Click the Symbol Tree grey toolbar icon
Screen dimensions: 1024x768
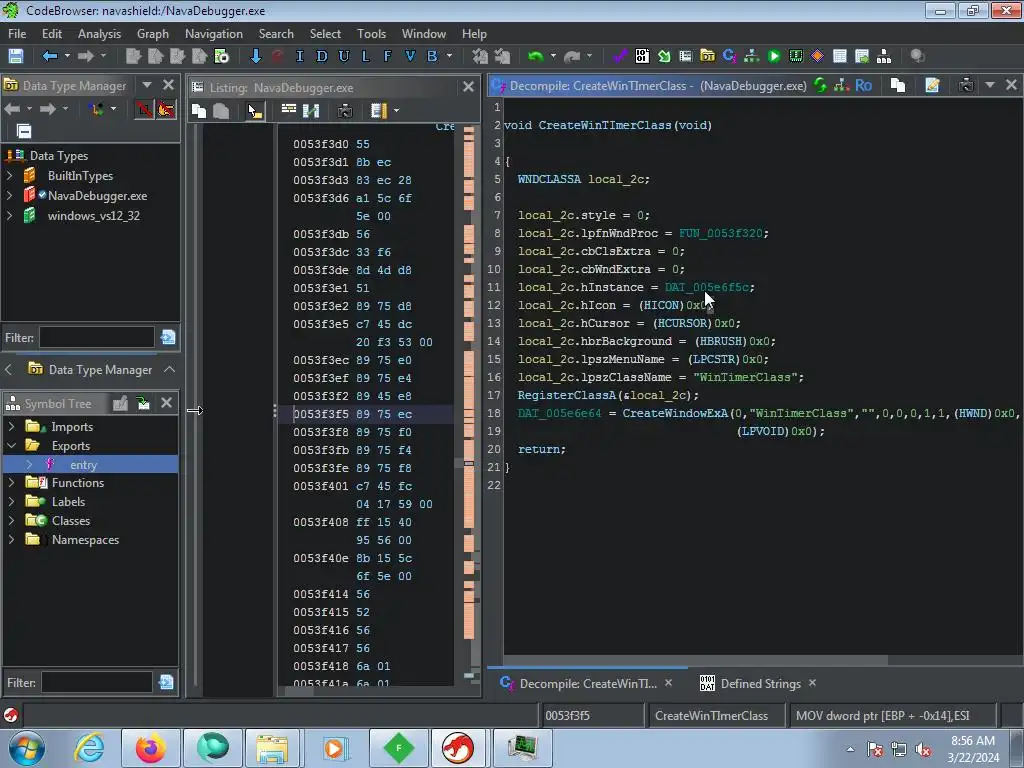(x=120, y=404)
